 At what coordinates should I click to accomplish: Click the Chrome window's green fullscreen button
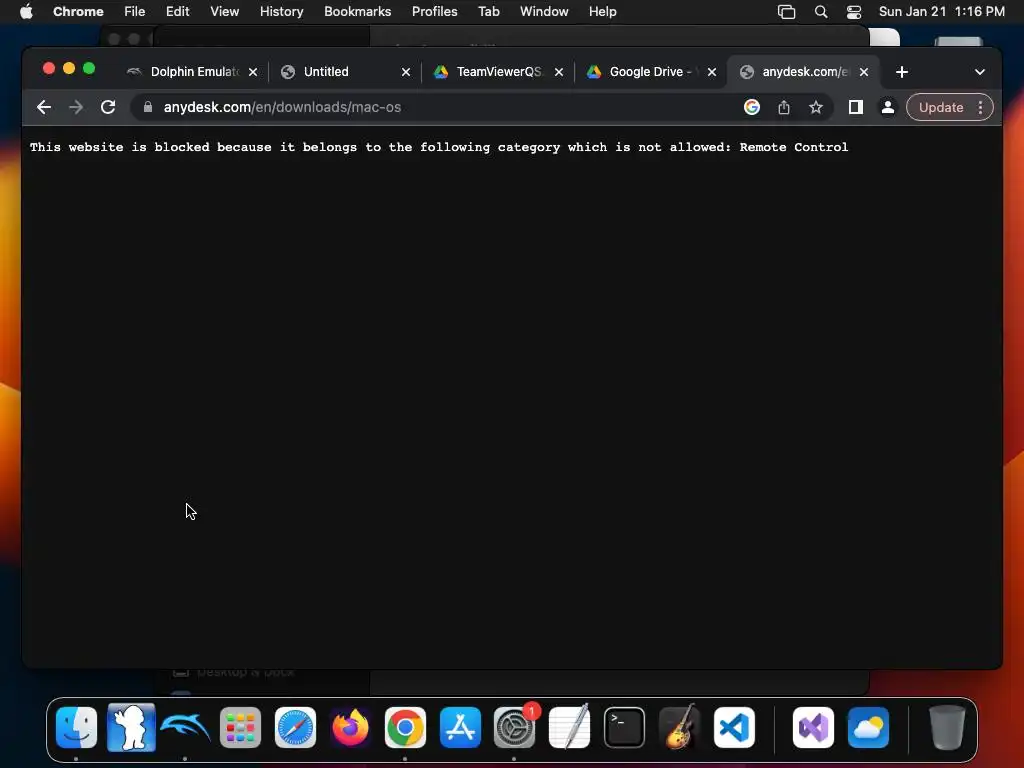[89, 69]
